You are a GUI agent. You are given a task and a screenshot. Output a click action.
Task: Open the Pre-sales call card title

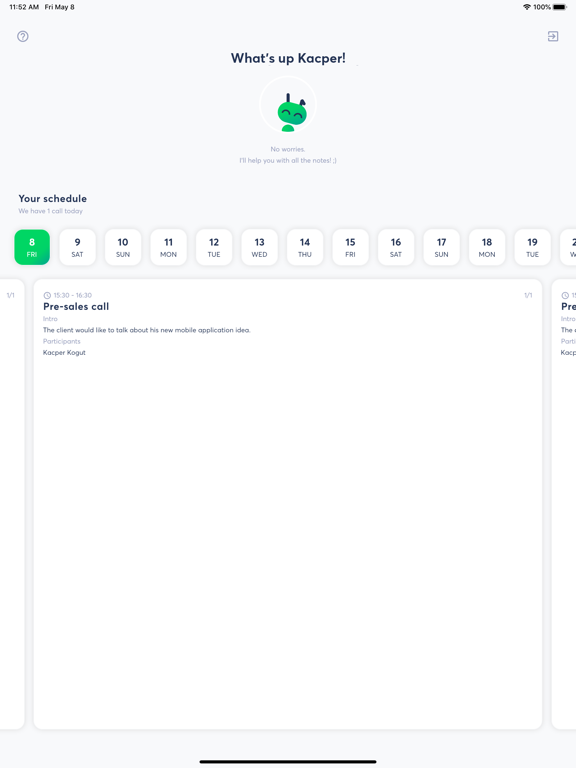(x=76, y=307)
